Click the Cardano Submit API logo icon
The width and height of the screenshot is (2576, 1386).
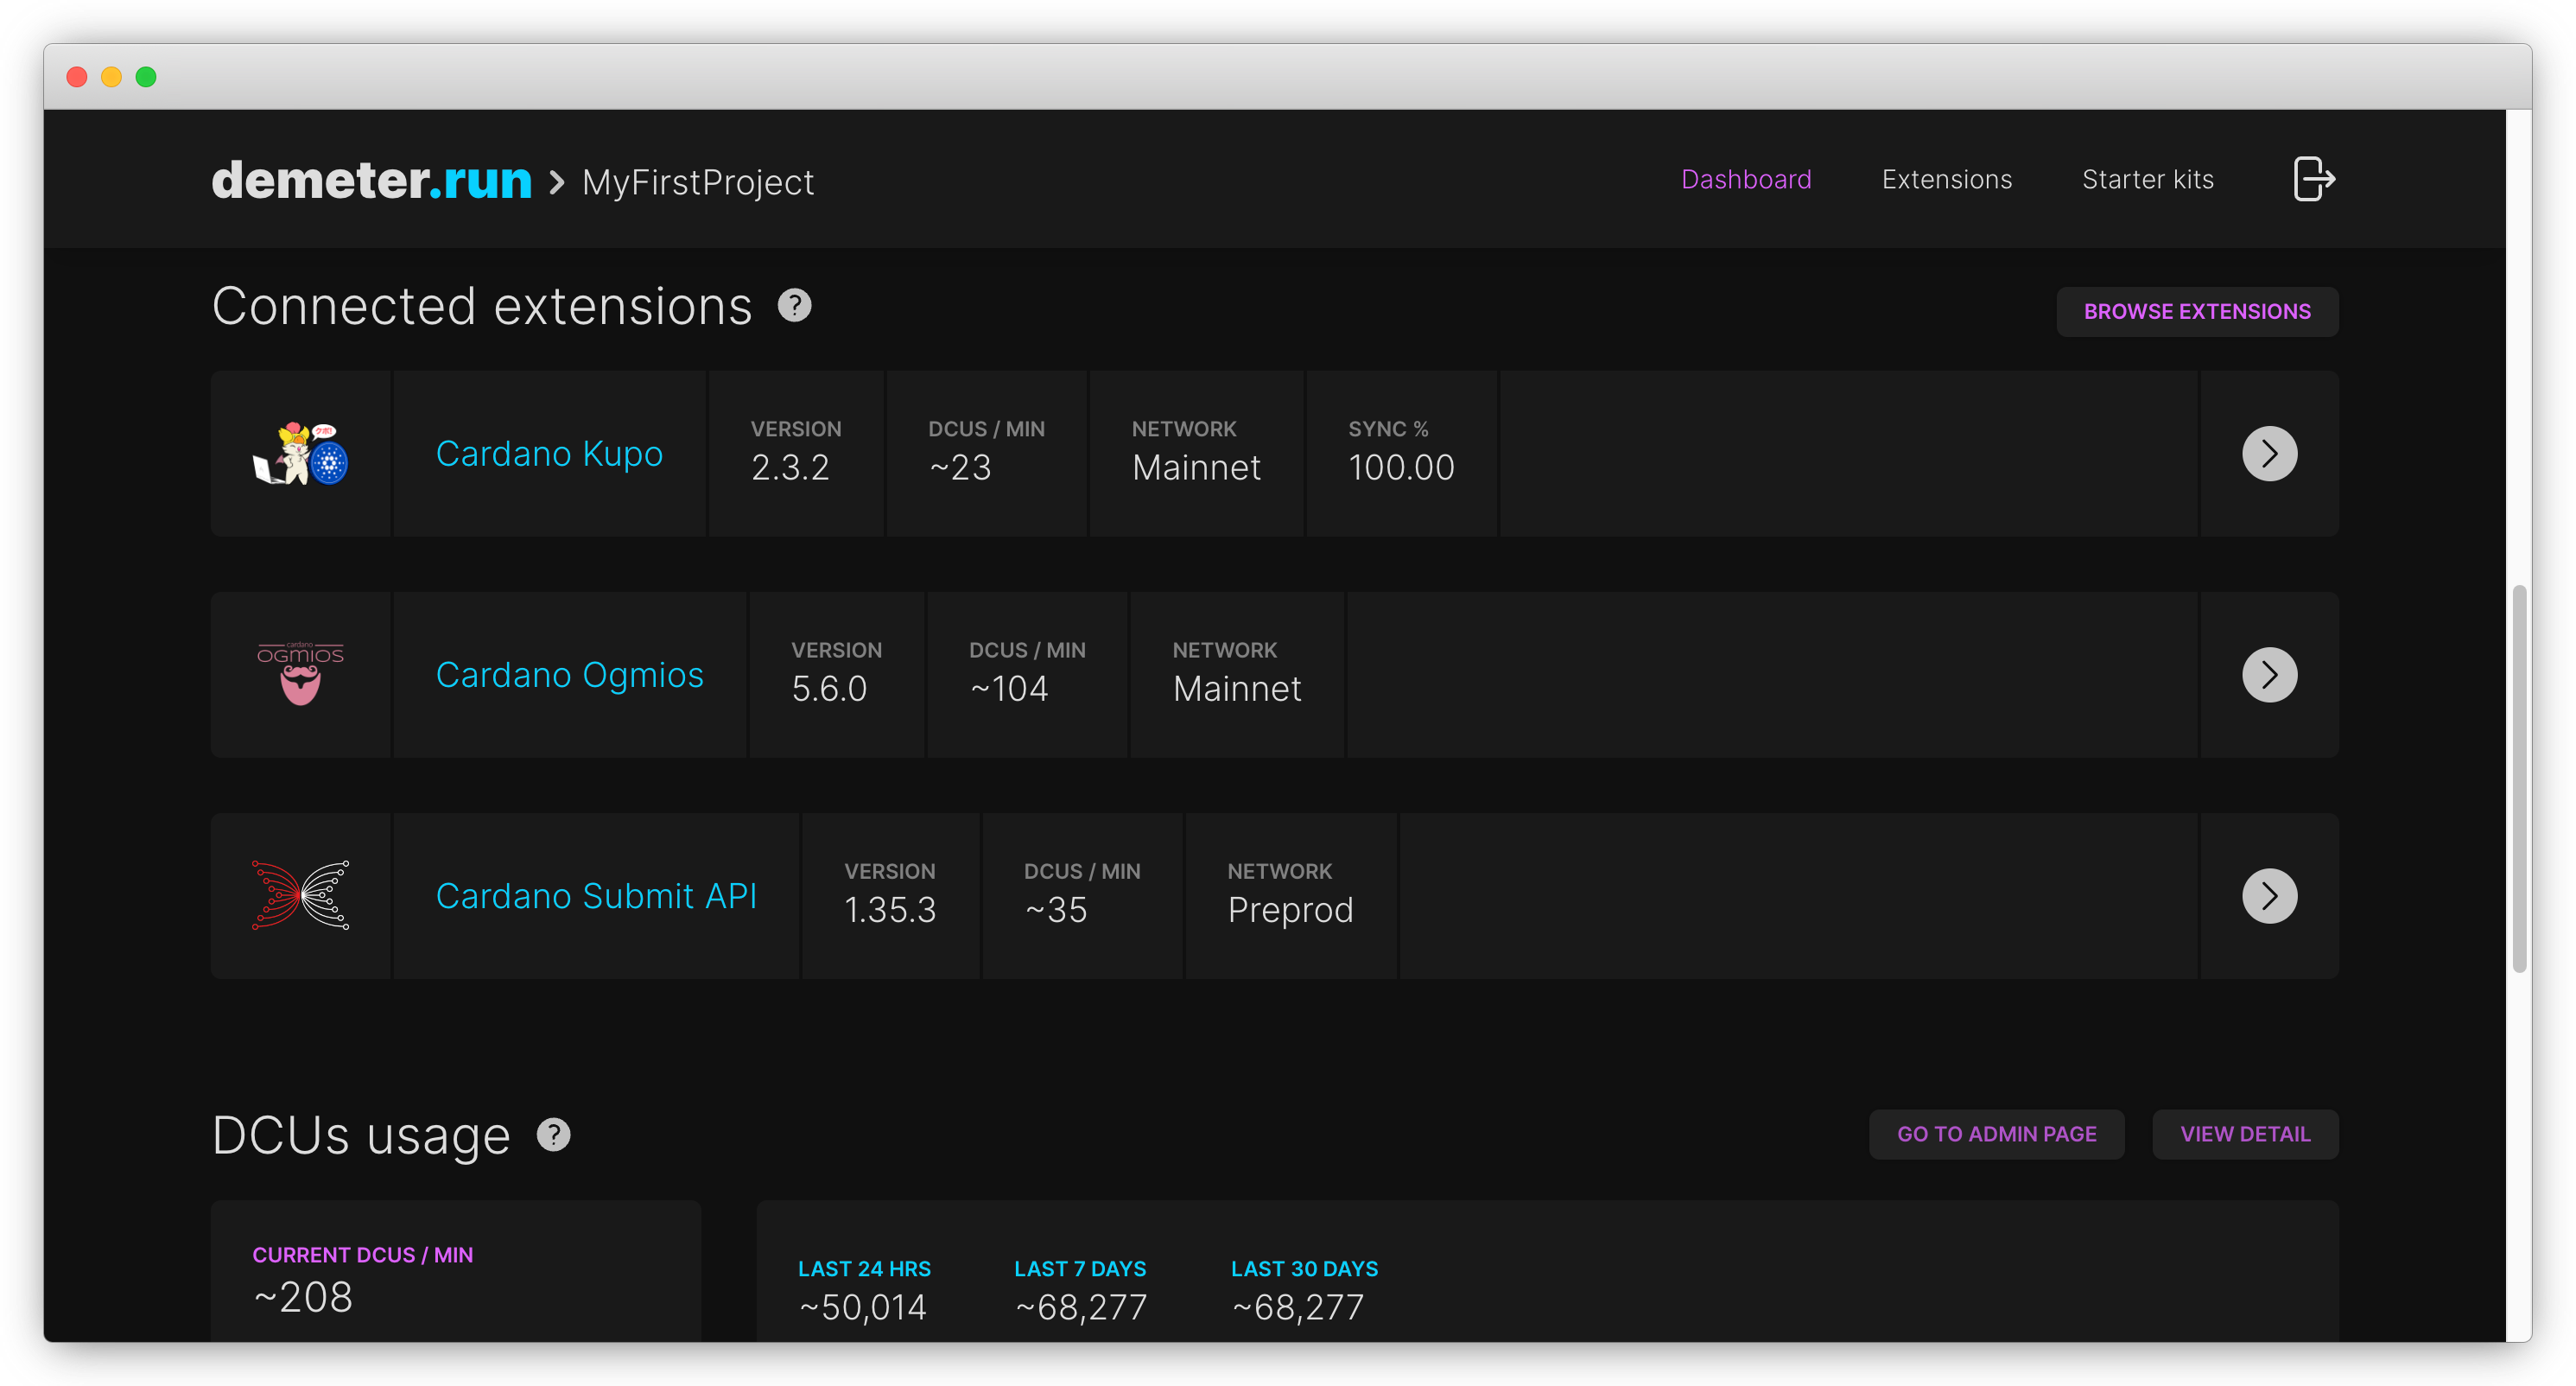coord(300,895)
